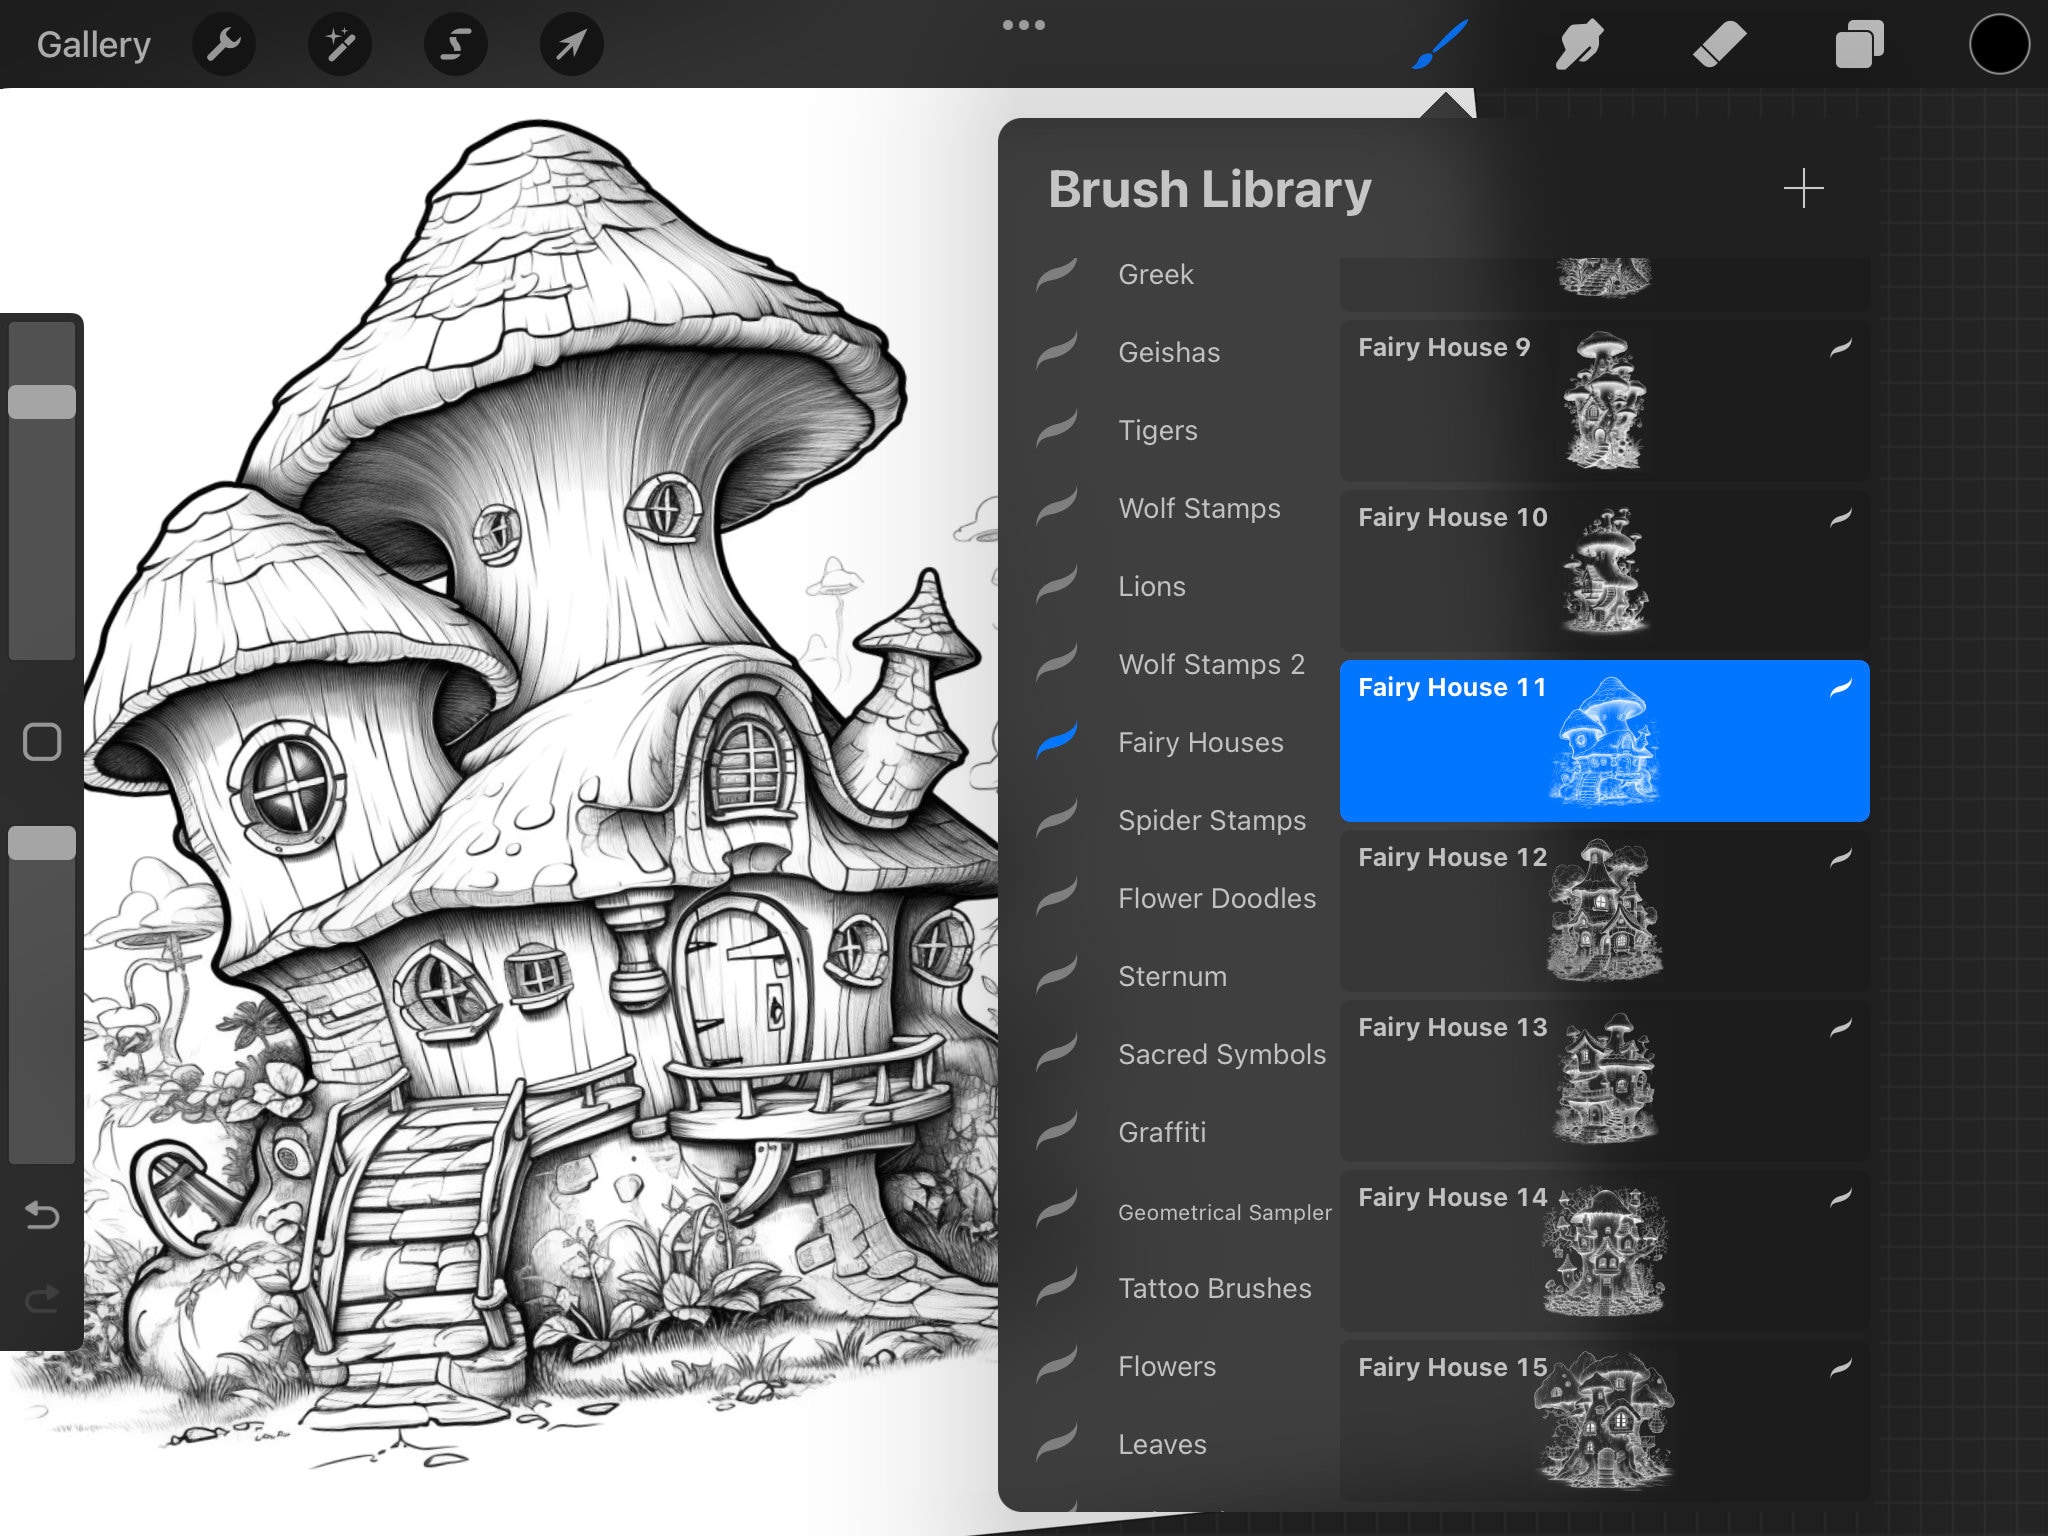Adjust the brush size slider handle

pyautogui.click(x=42, y=402)
